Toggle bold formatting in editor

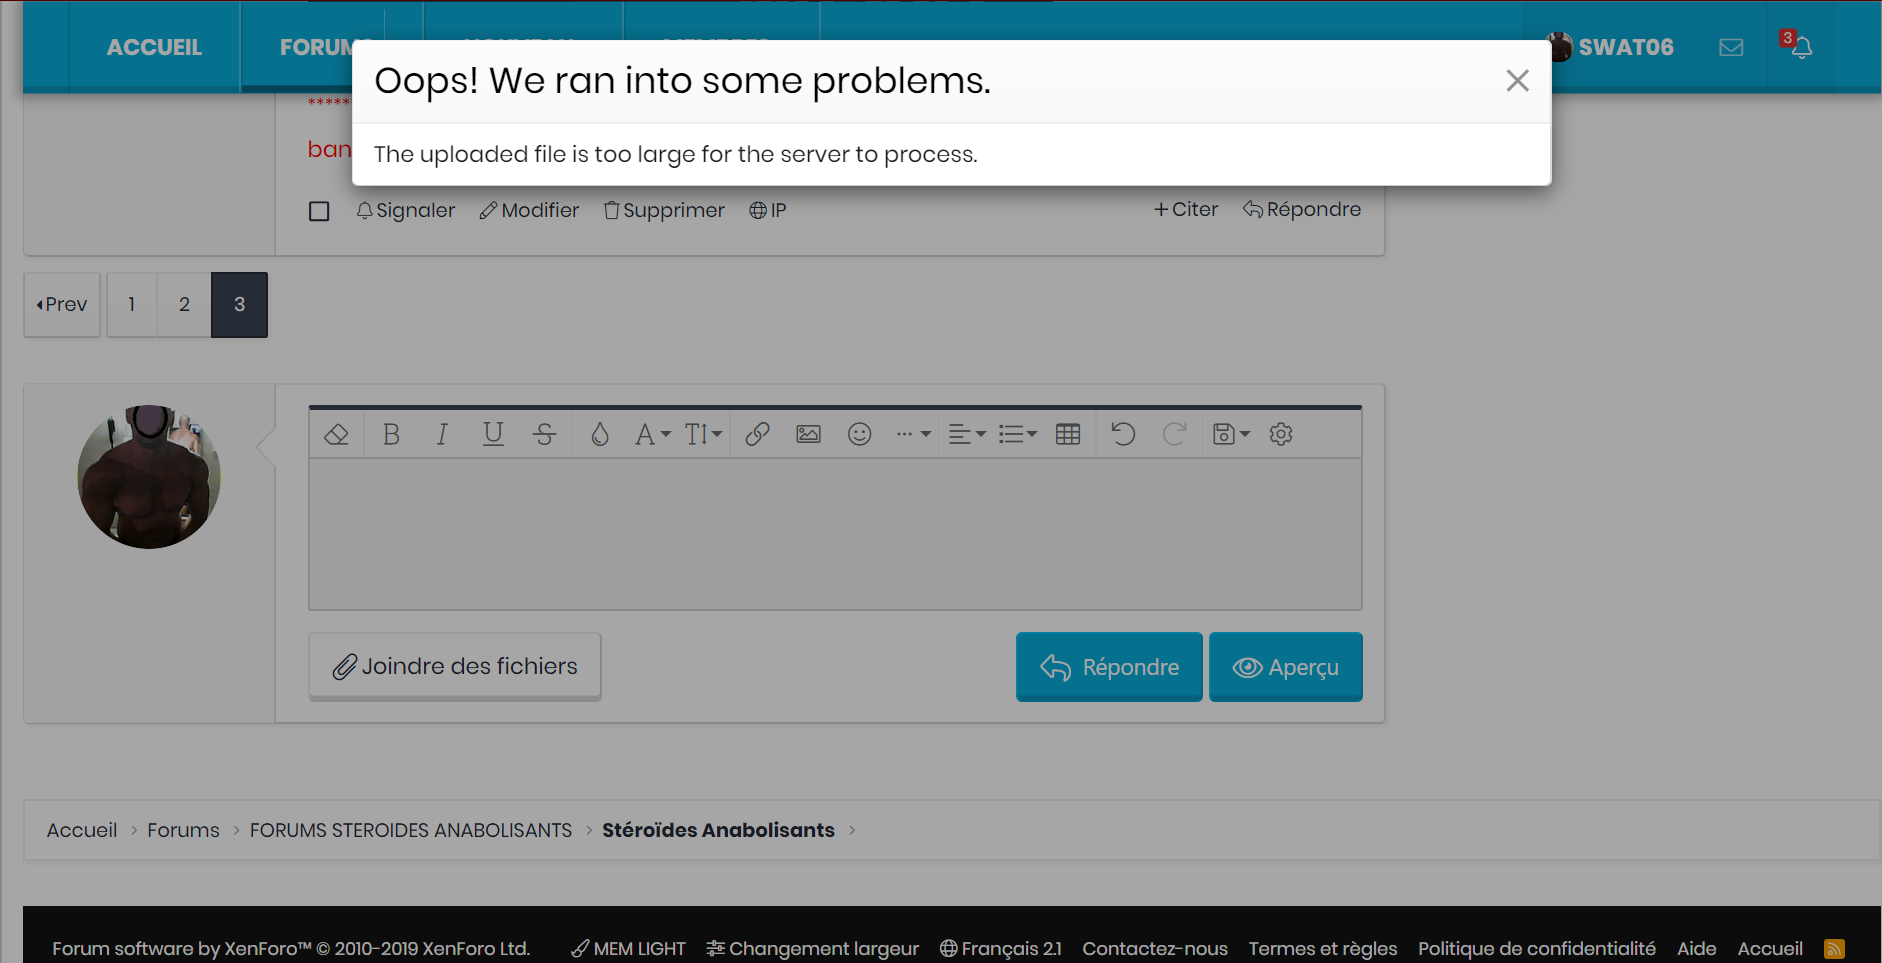(x=391, y=434)
